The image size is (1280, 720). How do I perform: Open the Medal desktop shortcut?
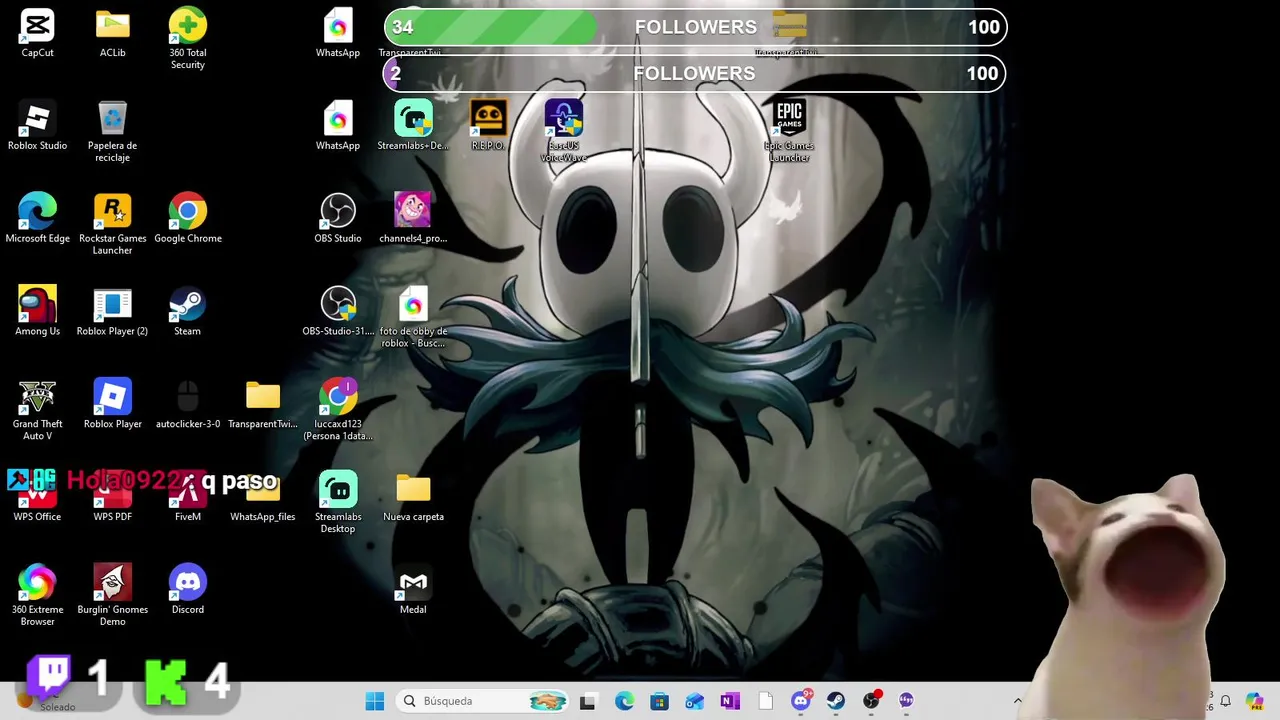point(413,591)
